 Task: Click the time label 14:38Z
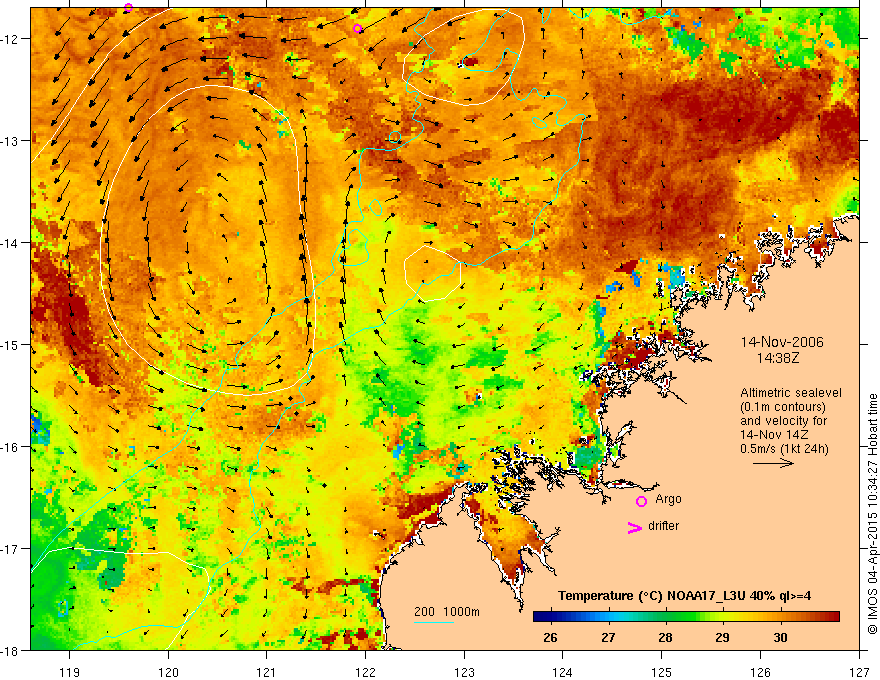pyautogui.click(x=777, y=357)
